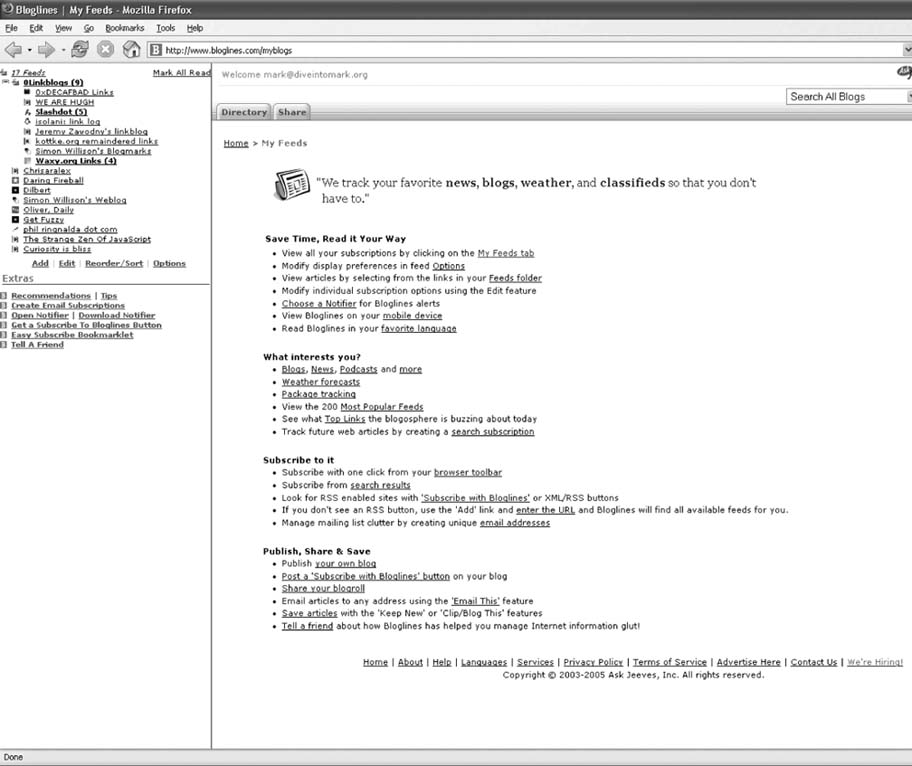Viewport: 912px width, 766px height.
Task: Open the Bookmarks menu
Action: click(x=124, y=28)
